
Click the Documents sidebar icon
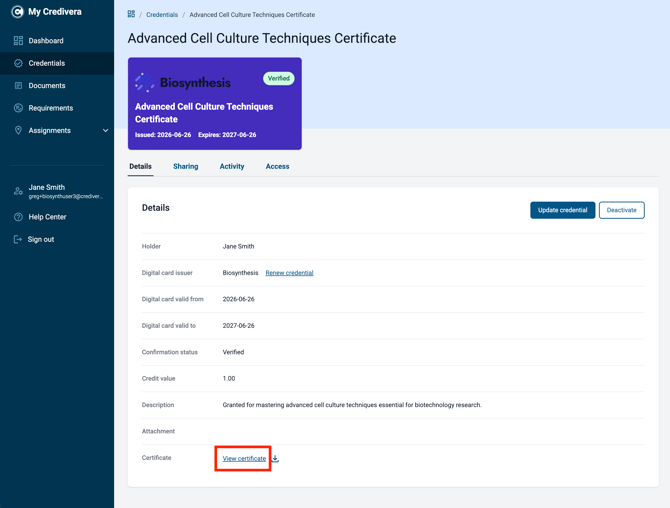click(18, 85)
